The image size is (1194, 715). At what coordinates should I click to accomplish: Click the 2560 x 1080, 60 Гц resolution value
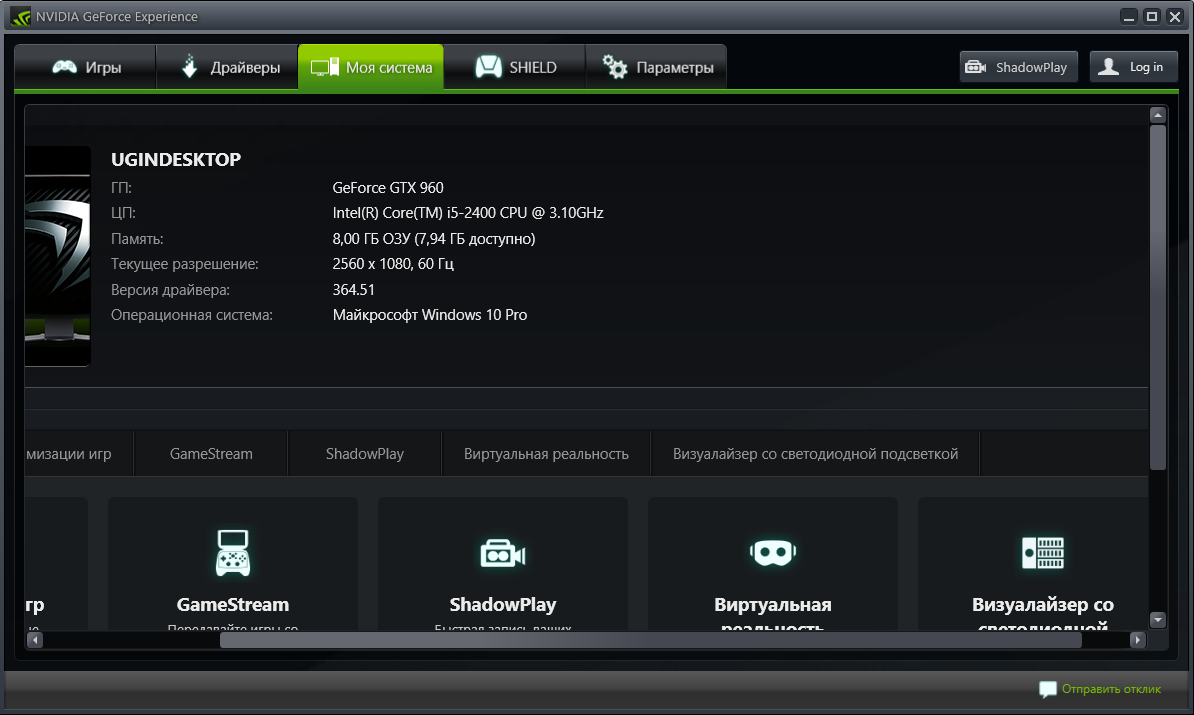[x=393, y=264]
